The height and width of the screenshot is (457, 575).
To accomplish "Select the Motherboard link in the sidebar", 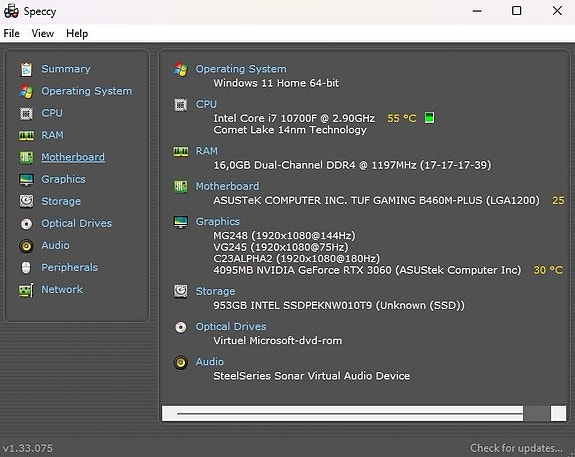I will [73, 157].
